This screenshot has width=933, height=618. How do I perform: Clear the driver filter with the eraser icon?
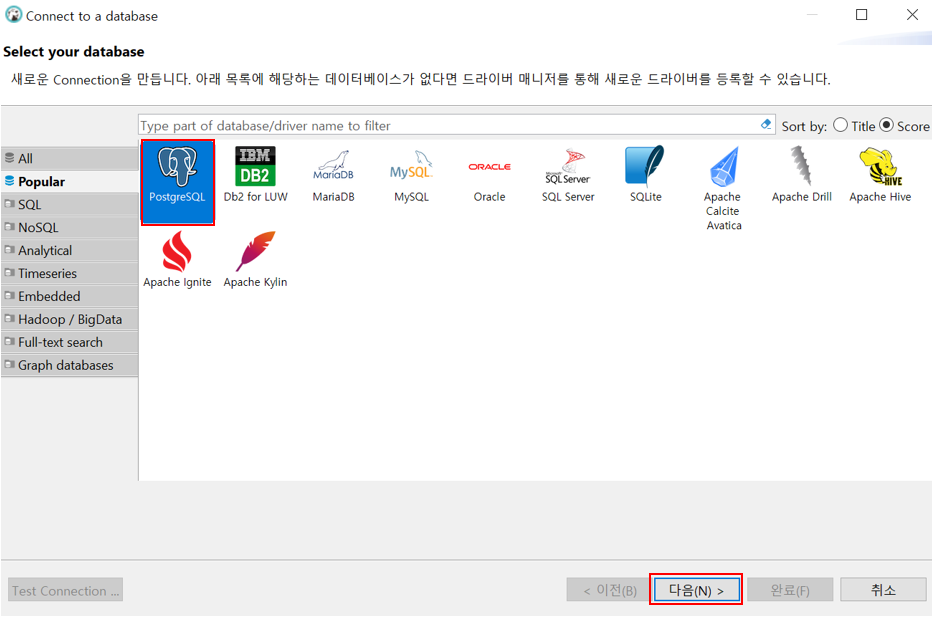[x=766, y=124]
